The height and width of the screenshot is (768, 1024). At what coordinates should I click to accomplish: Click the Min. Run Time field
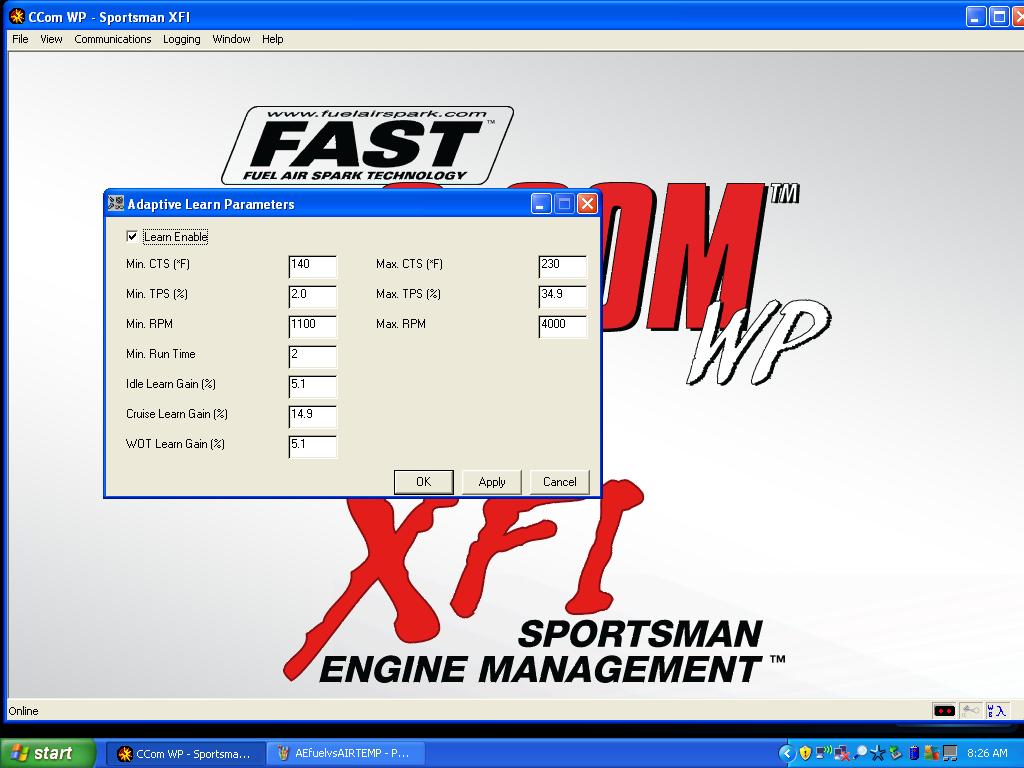[313, 356]
